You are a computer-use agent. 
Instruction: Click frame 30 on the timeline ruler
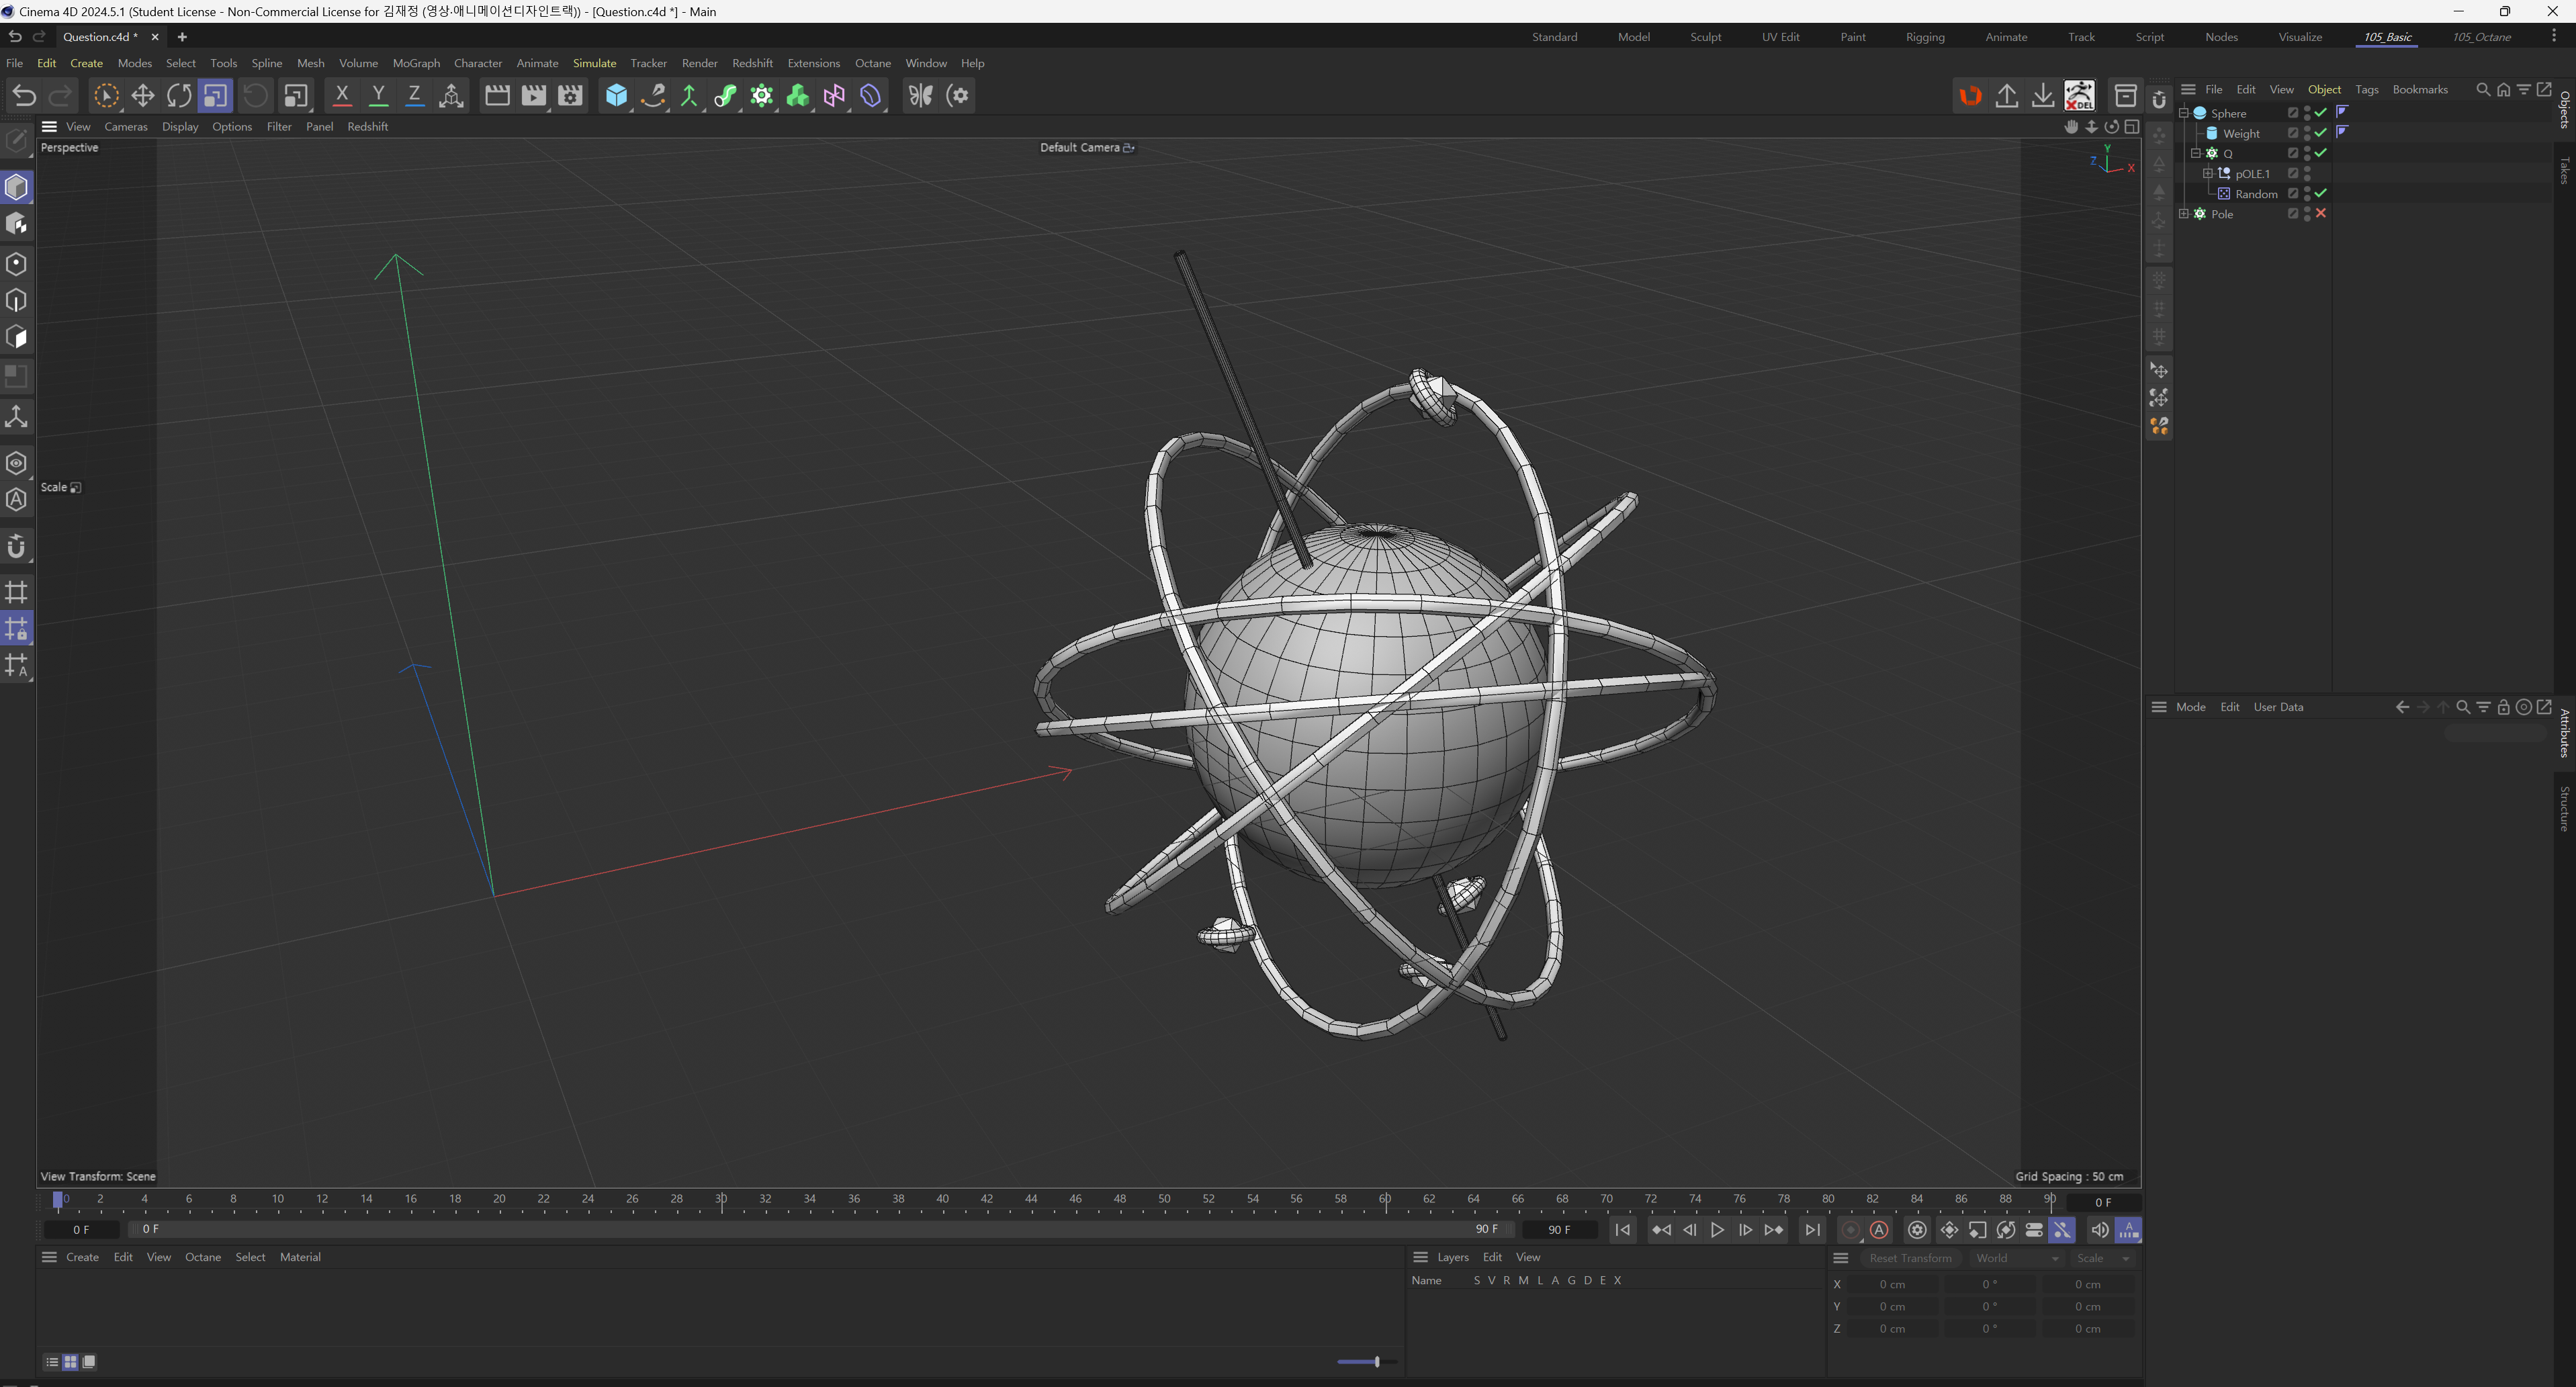(x=721, y=1199)
